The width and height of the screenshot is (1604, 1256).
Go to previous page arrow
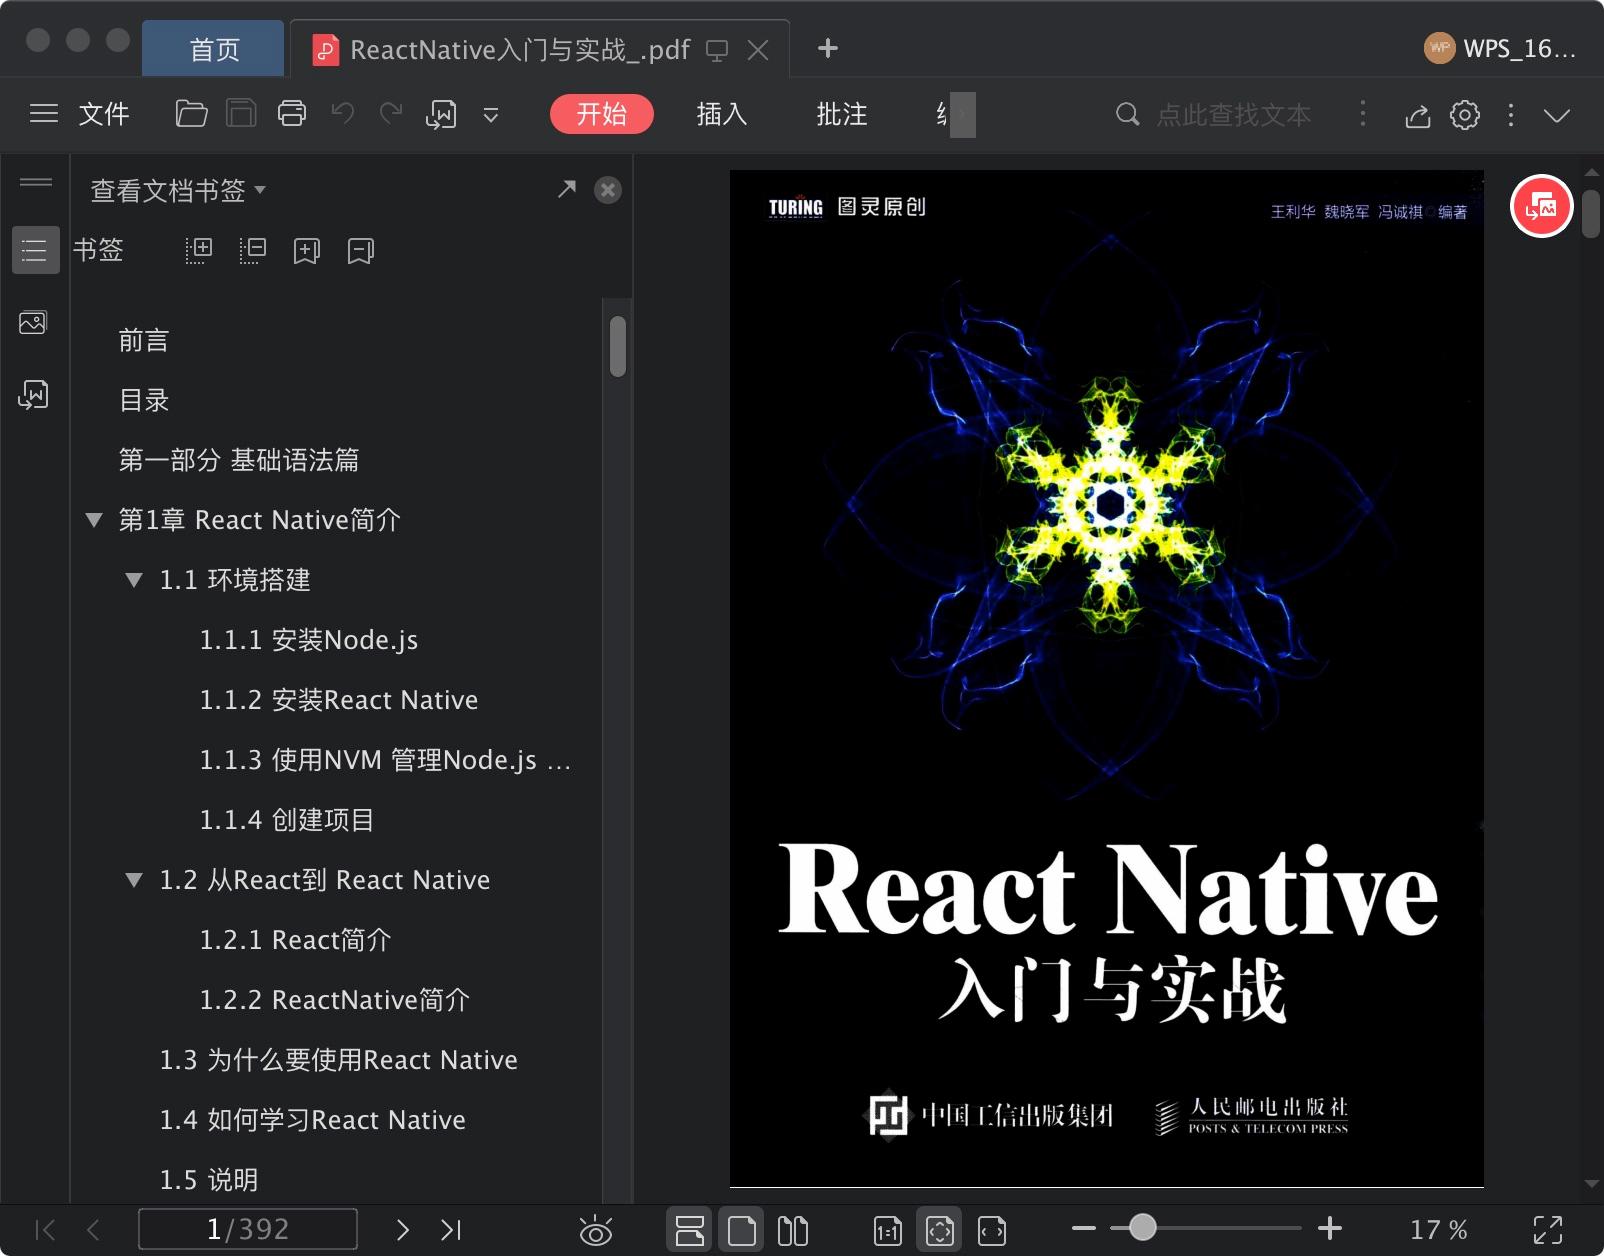coord(93,1230)
